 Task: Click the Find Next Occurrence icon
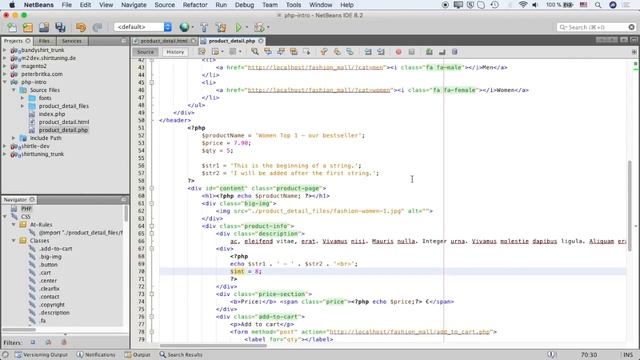click(281, 52)
